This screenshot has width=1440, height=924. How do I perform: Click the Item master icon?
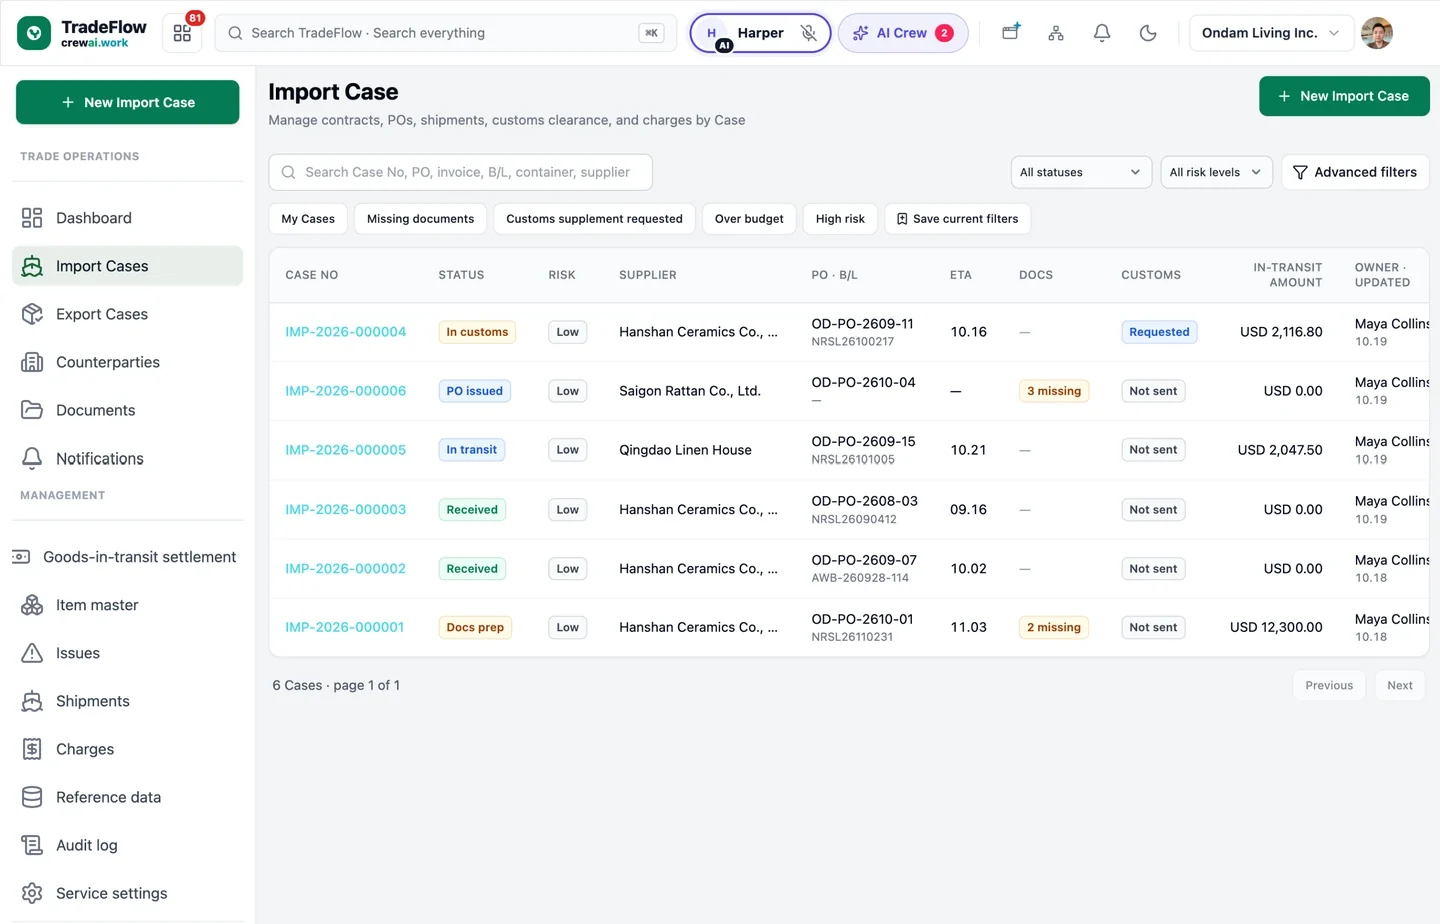[x=32, y=605]
